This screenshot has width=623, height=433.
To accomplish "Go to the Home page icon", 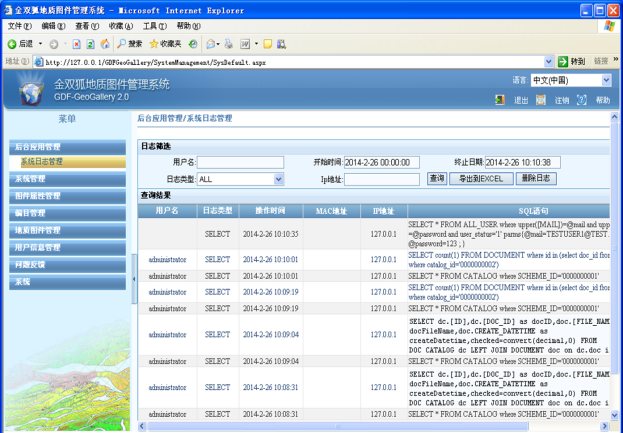I will [106, 44].
